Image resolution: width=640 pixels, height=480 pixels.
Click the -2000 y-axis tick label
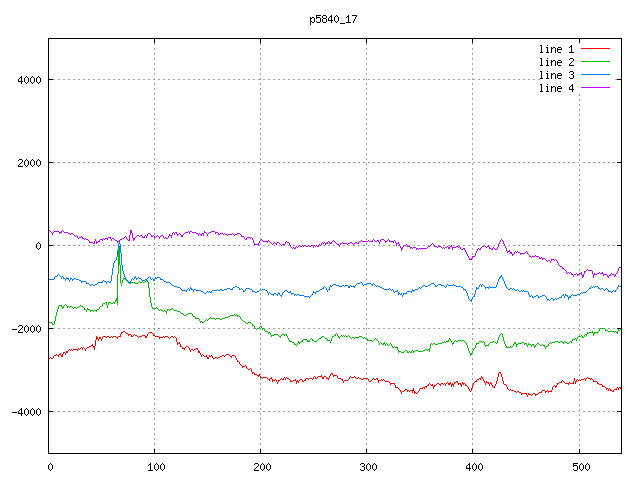[25, 329]
